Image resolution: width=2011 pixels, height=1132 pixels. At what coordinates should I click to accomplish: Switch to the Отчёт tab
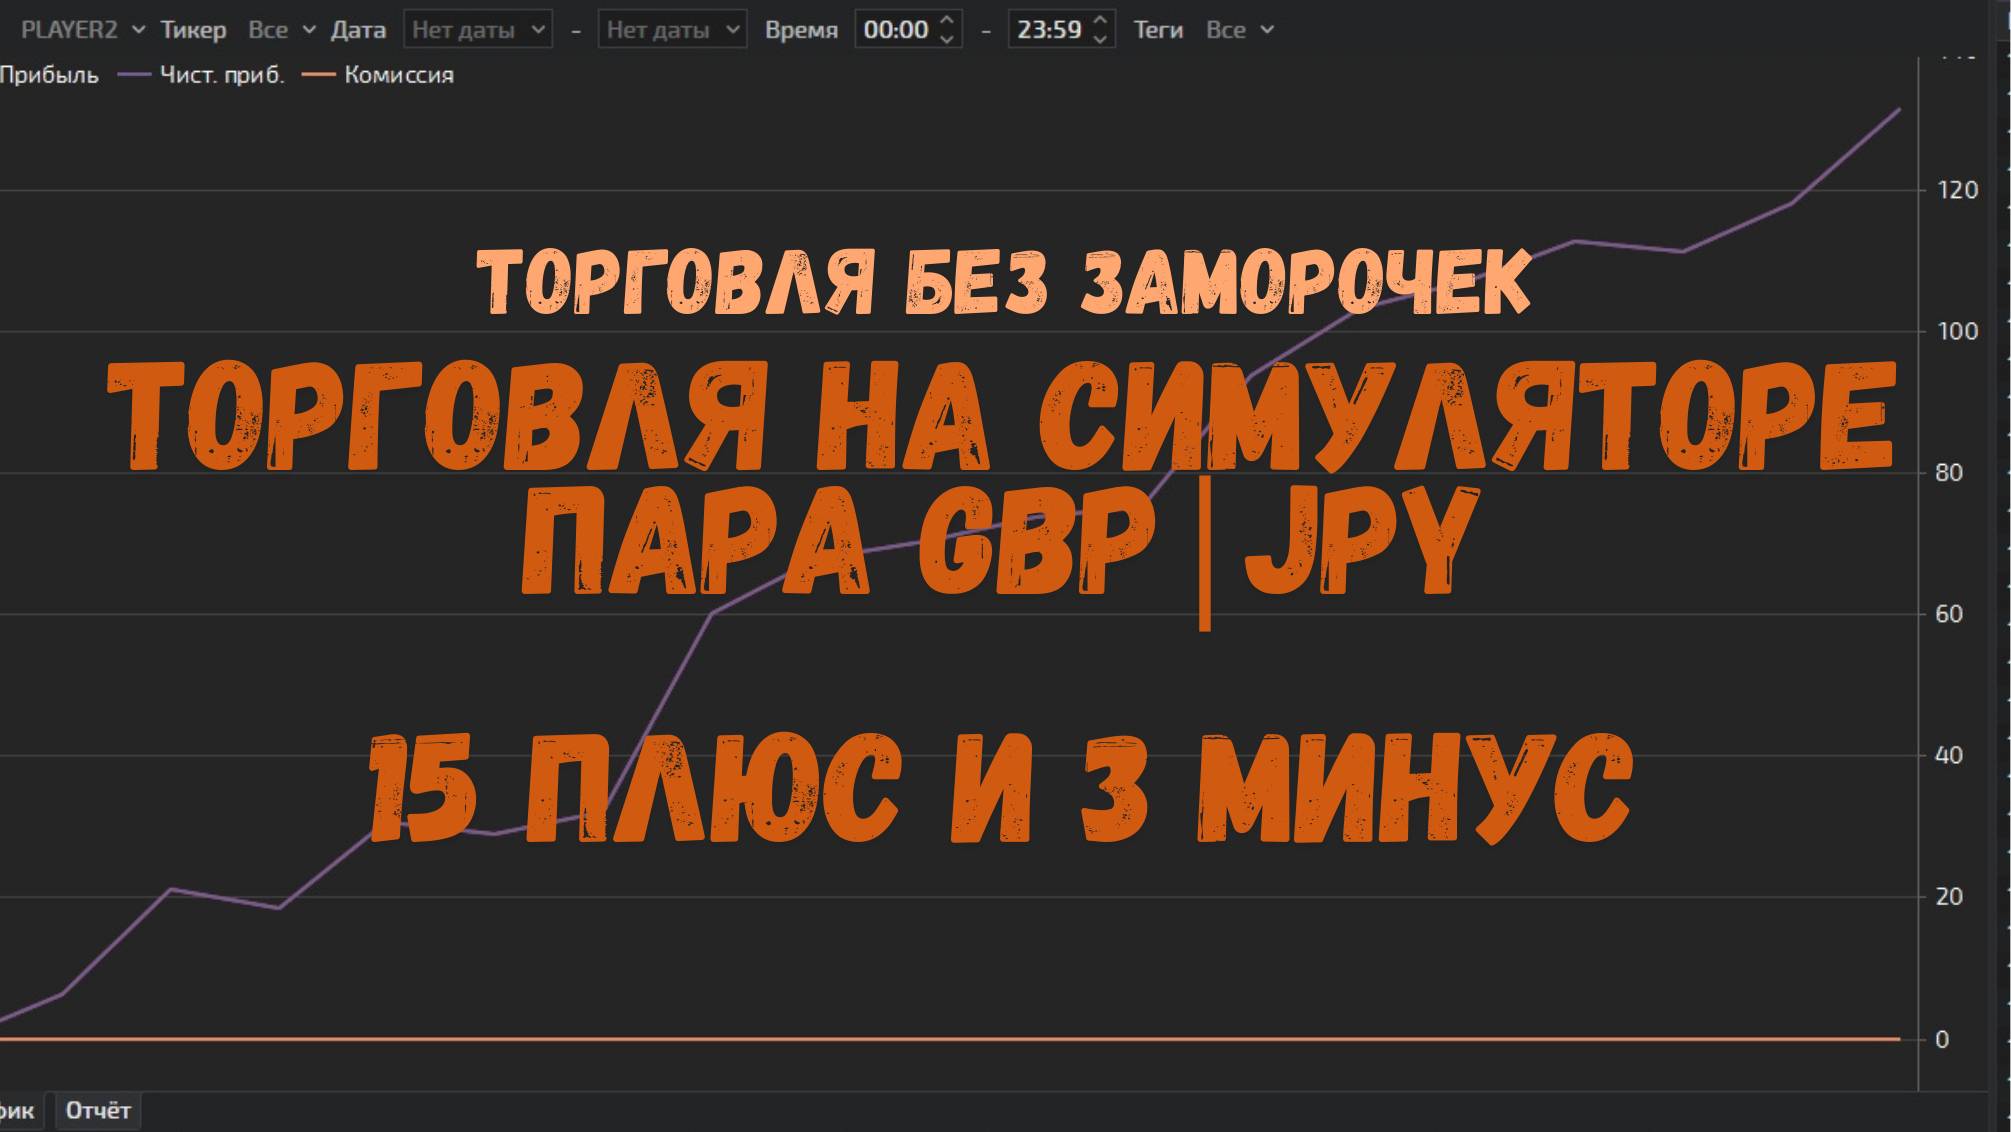click(x=96, y=1110)
